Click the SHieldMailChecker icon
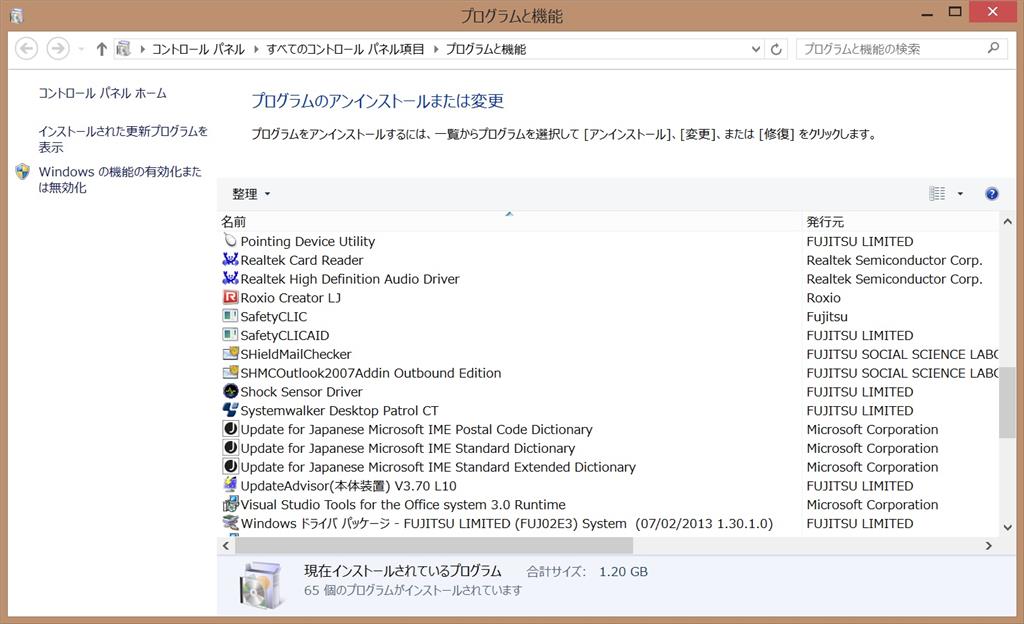 point(230,354)
